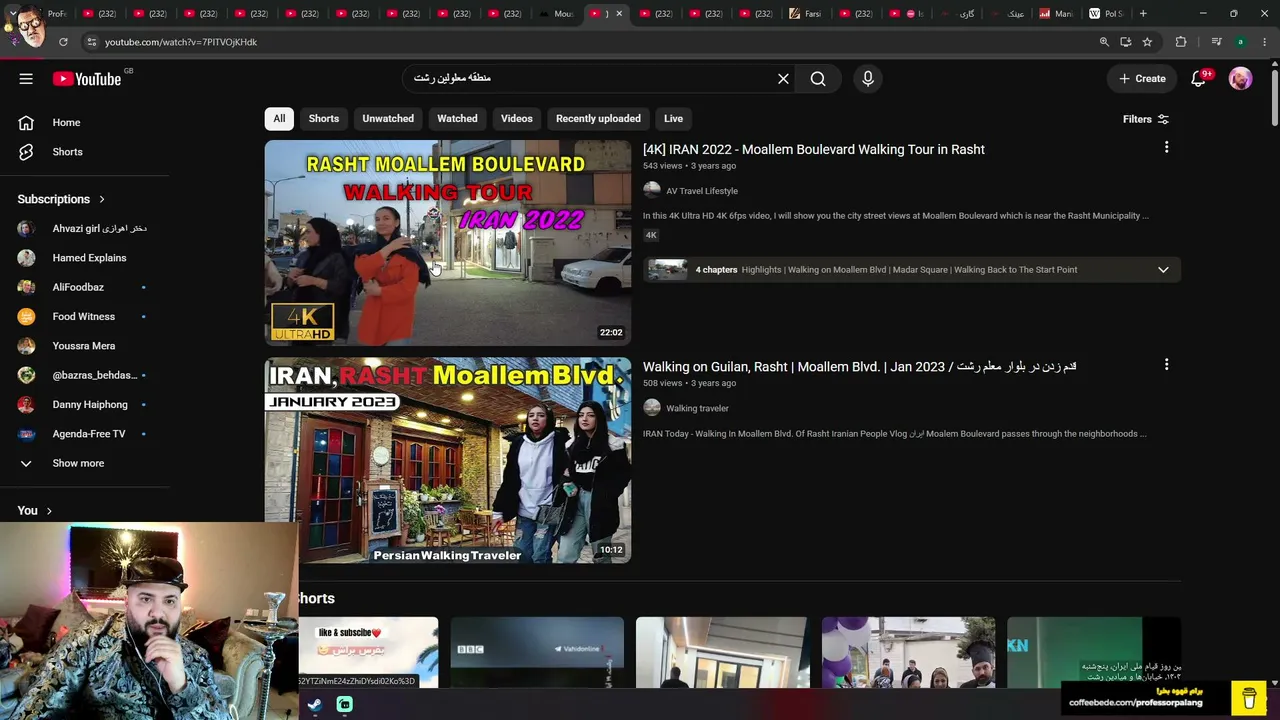
Task: View site information in the address bar
Action: (x=91, y=42)
